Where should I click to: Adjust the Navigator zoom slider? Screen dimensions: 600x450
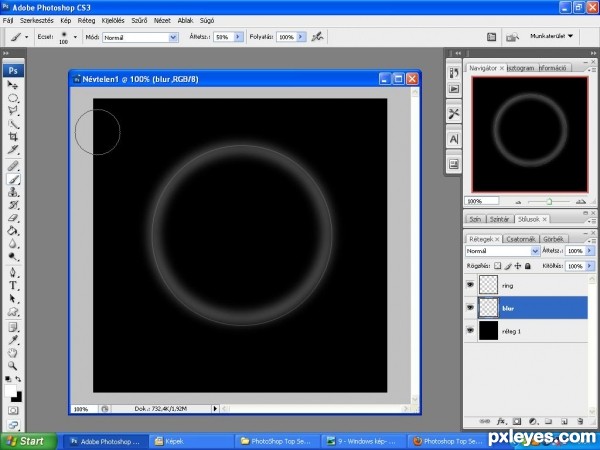coord(549,201)
